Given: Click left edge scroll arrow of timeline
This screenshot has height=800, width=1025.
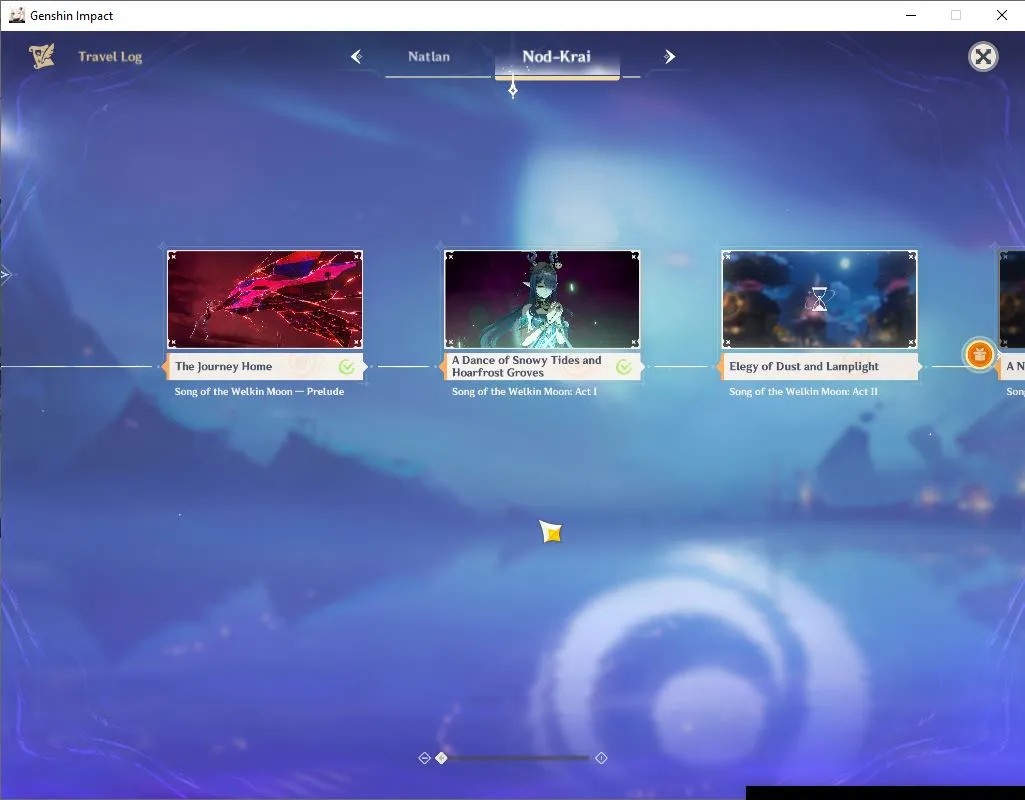Looking at the screenshot, I should (x=6, y=275).
